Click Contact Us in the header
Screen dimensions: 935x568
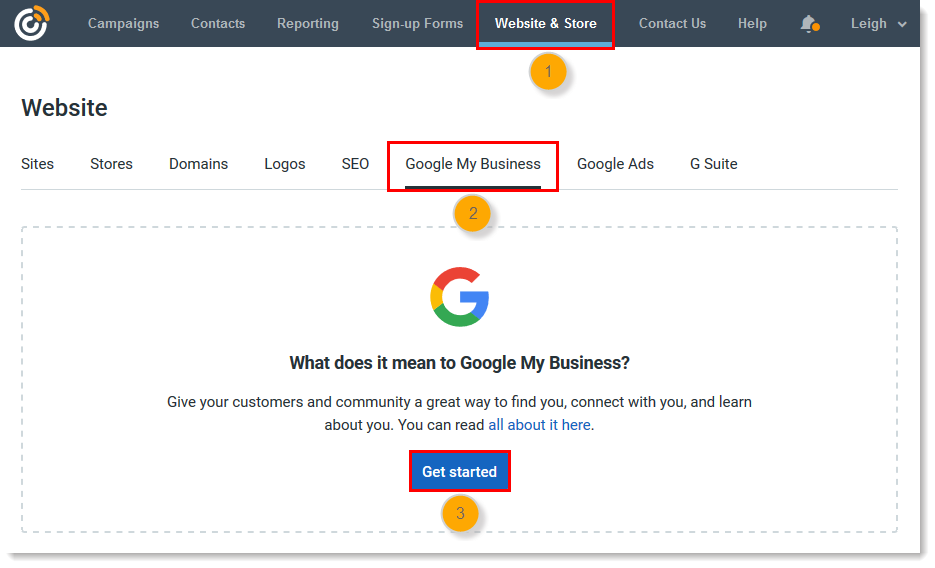[672, 23]
